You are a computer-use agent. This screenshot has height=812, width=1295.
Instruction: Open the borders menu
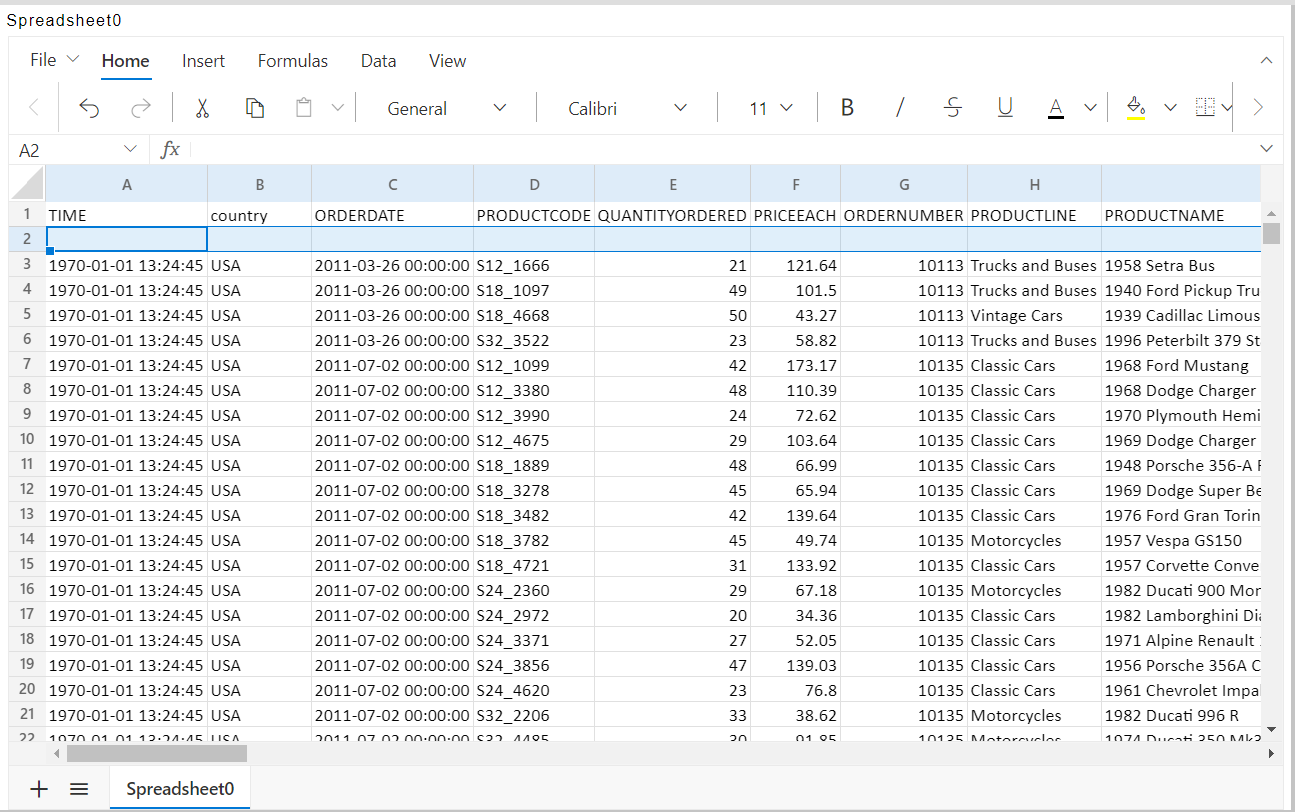tap(1213, 108)
